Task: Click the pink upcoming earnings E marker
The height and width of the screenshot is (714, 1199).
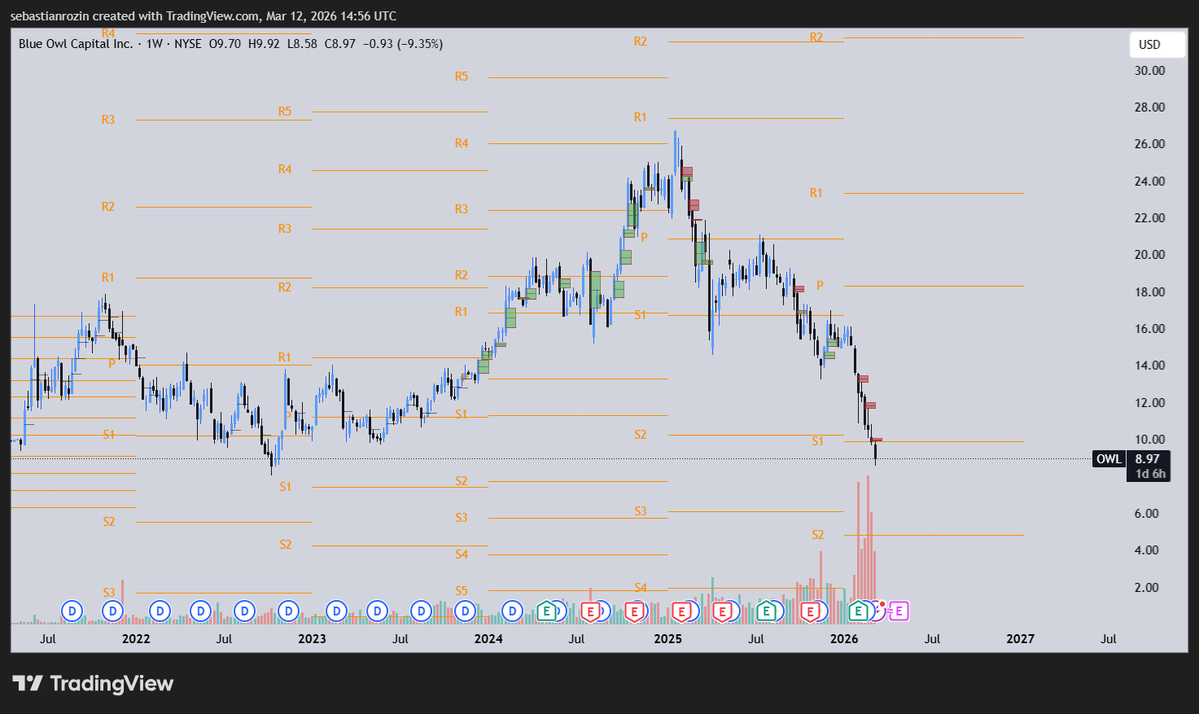Action: click(899, 611)
